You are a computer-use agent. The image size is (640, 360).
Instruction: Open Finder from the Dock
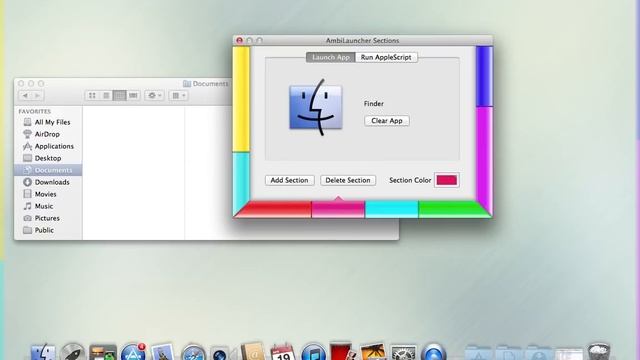click(43, 353)
